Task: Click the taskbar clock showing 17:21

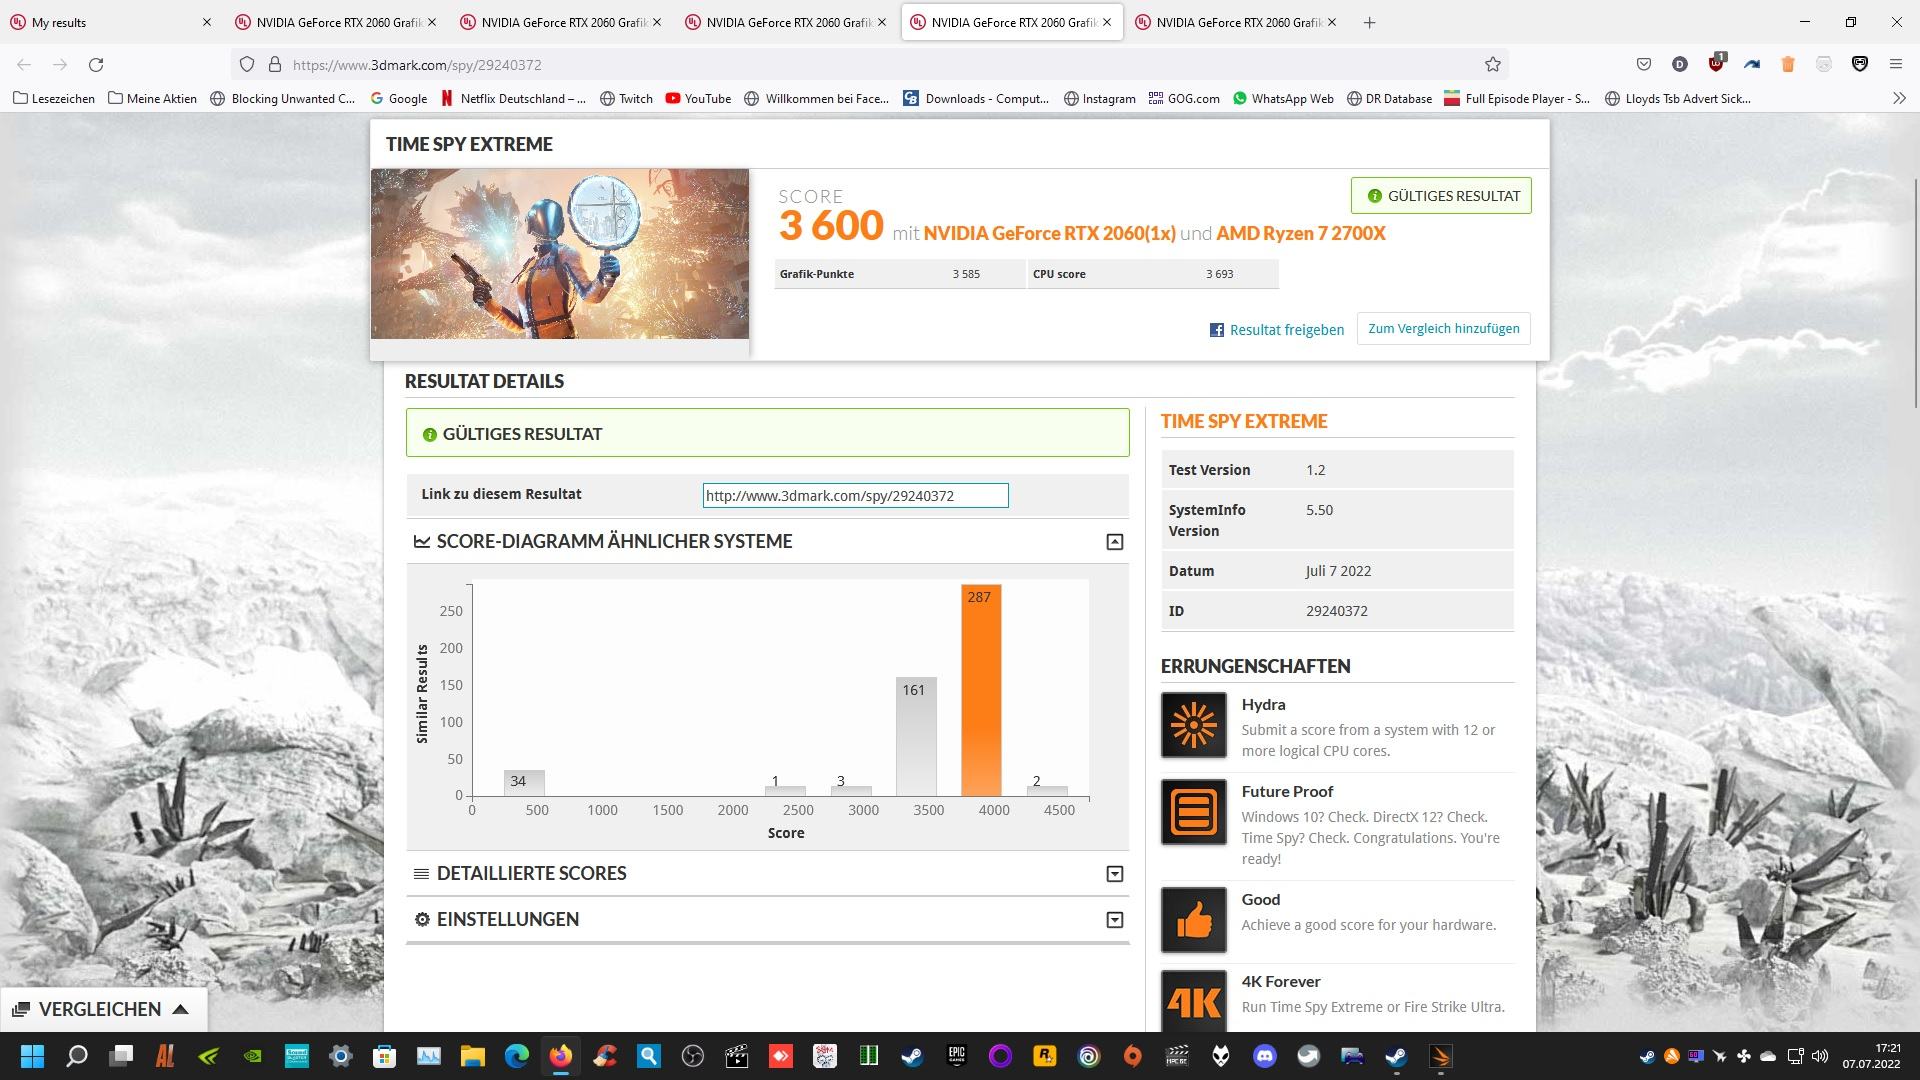Action: (x=1872, y=1056)
